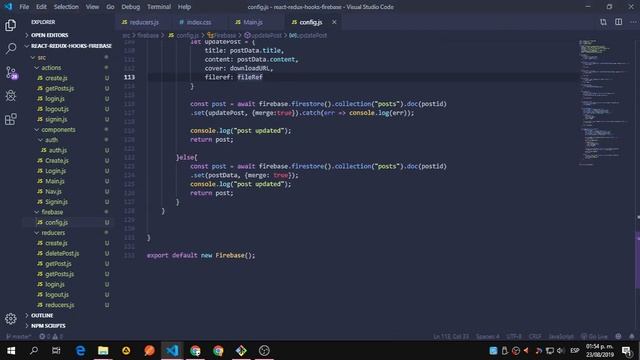Click line number 113 in the gutter
The height and width of the screenshot is (360, 640).
coord(129,77)
